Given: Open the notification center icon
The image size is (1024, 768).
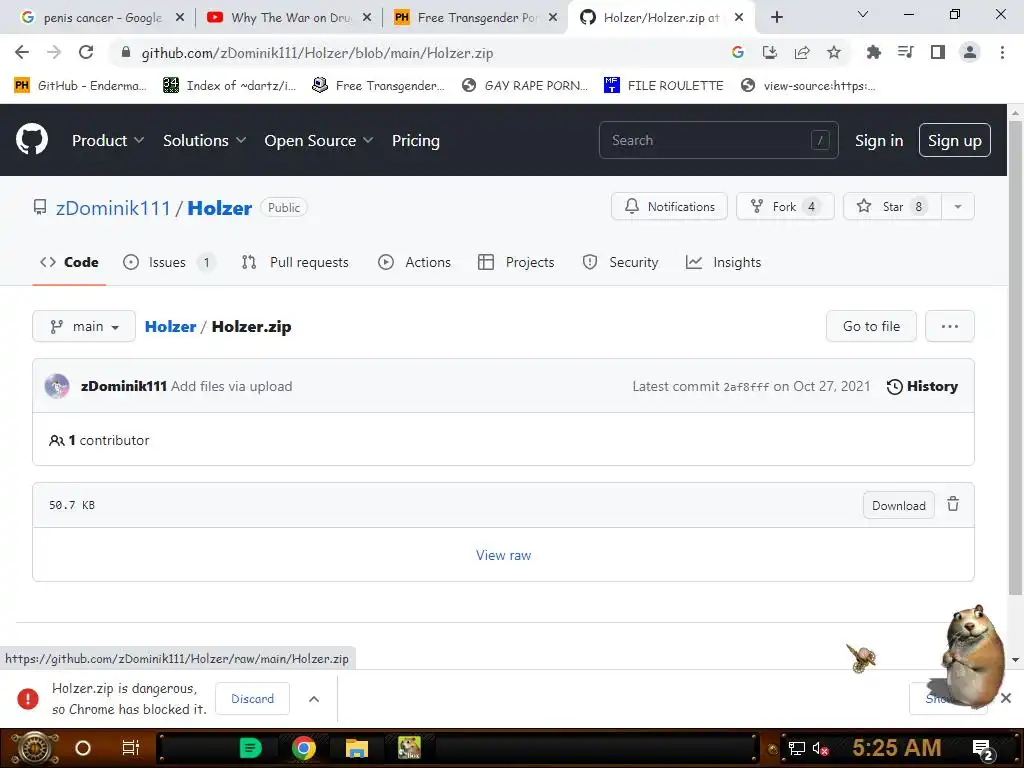Looking at the screenshot, I should [x=982, y=750].
